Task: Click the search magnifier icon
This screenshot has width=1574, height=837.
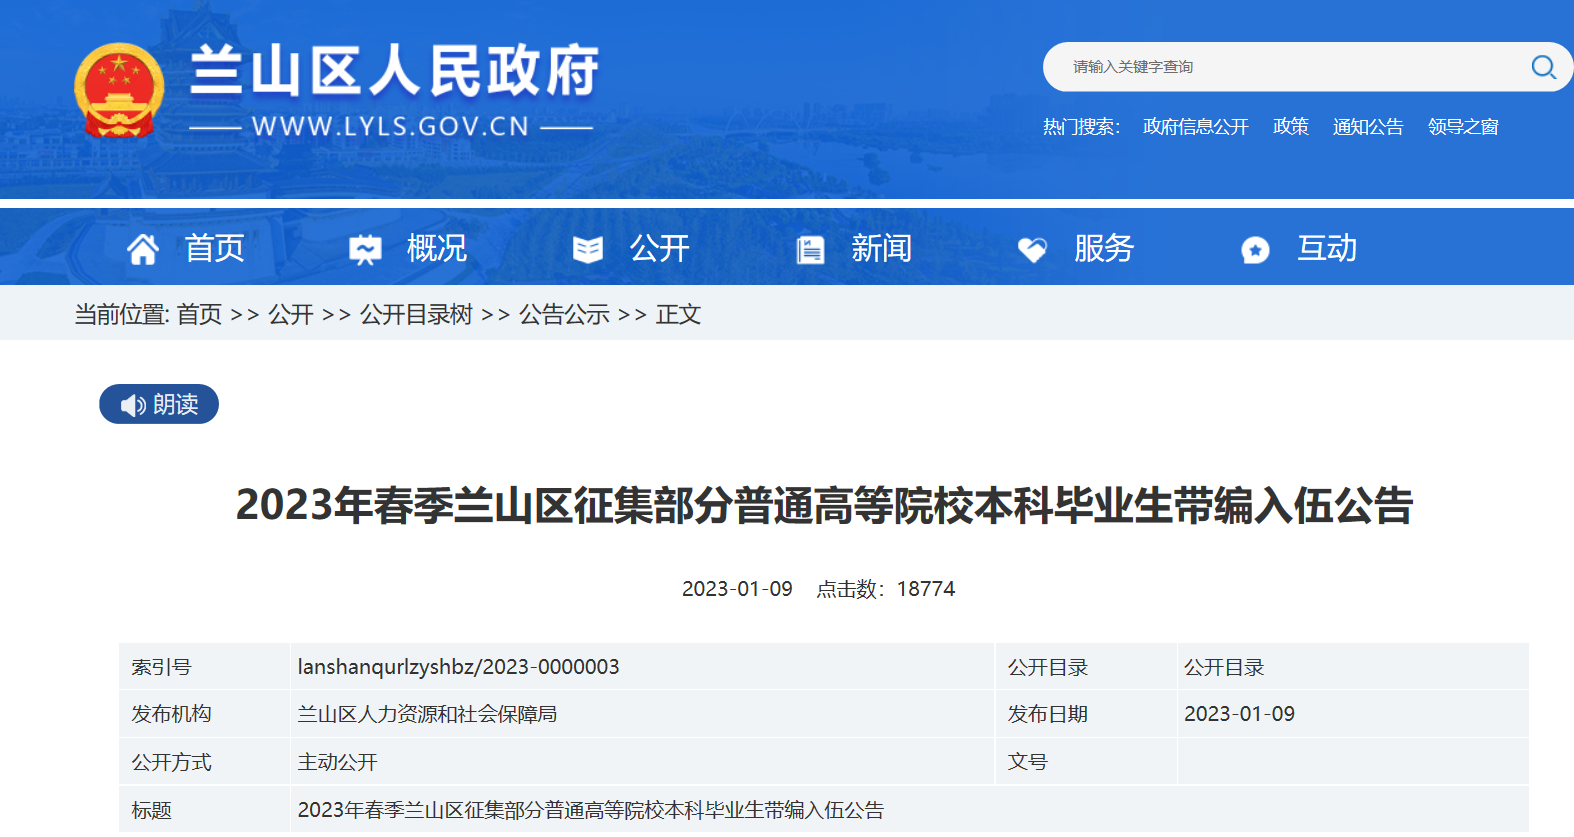Action: pyautogui.click(x=1543, y=67)
